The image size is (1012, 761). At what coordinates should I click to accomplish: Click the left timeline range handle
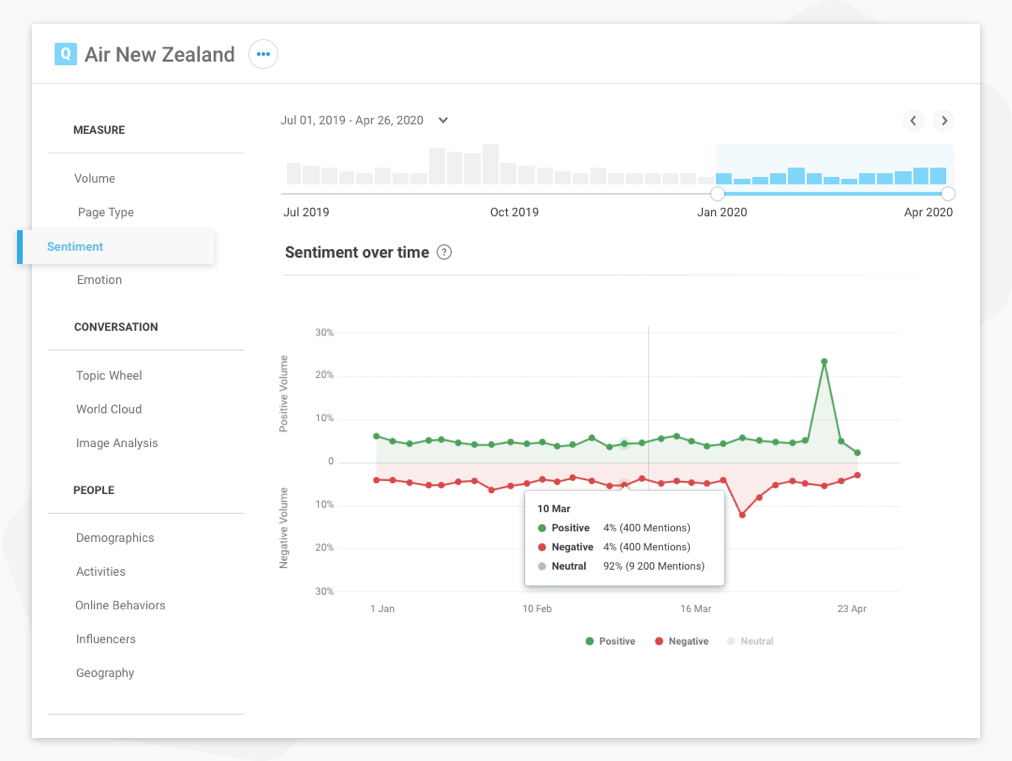click(717, 194)
